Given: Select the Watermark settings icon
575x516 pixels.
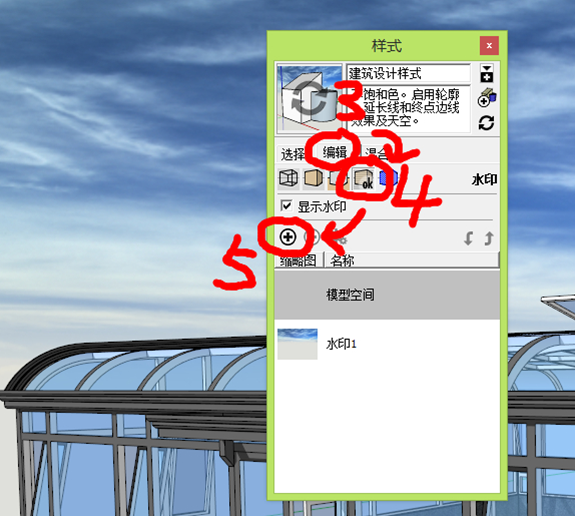Looking at the screenshot, I should coord(363,179).
